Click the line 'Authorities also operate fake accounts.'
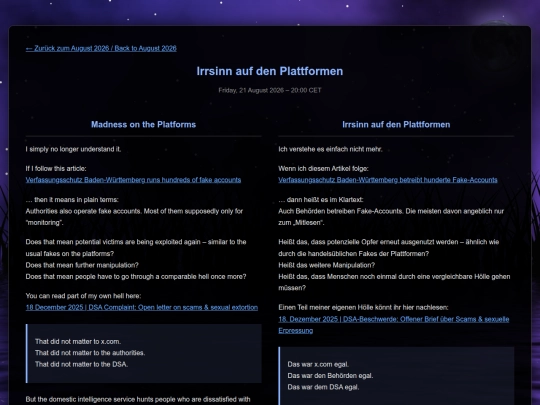Screen dimensions: 540x405 (x=84, y=211)
